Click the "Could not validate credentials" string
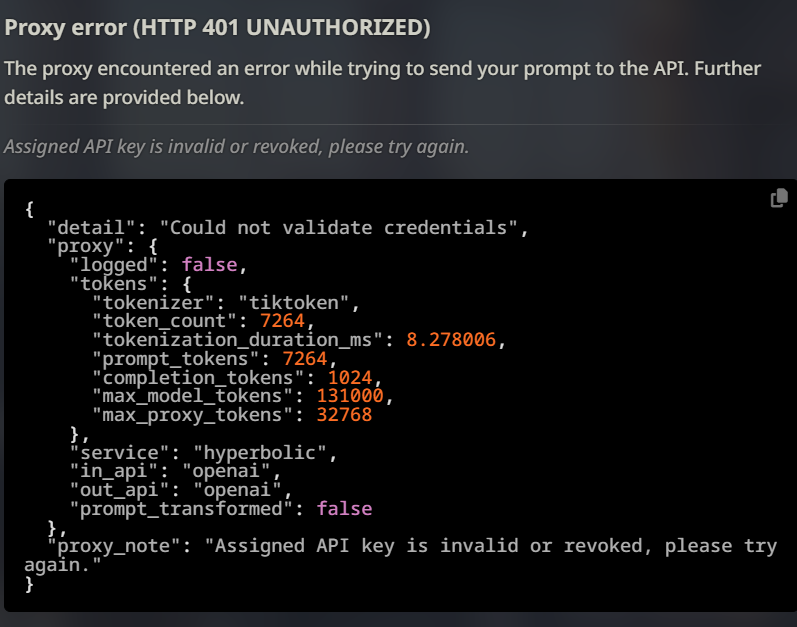The height and width of the screenshot is (627, 797). tap(339, 228)
